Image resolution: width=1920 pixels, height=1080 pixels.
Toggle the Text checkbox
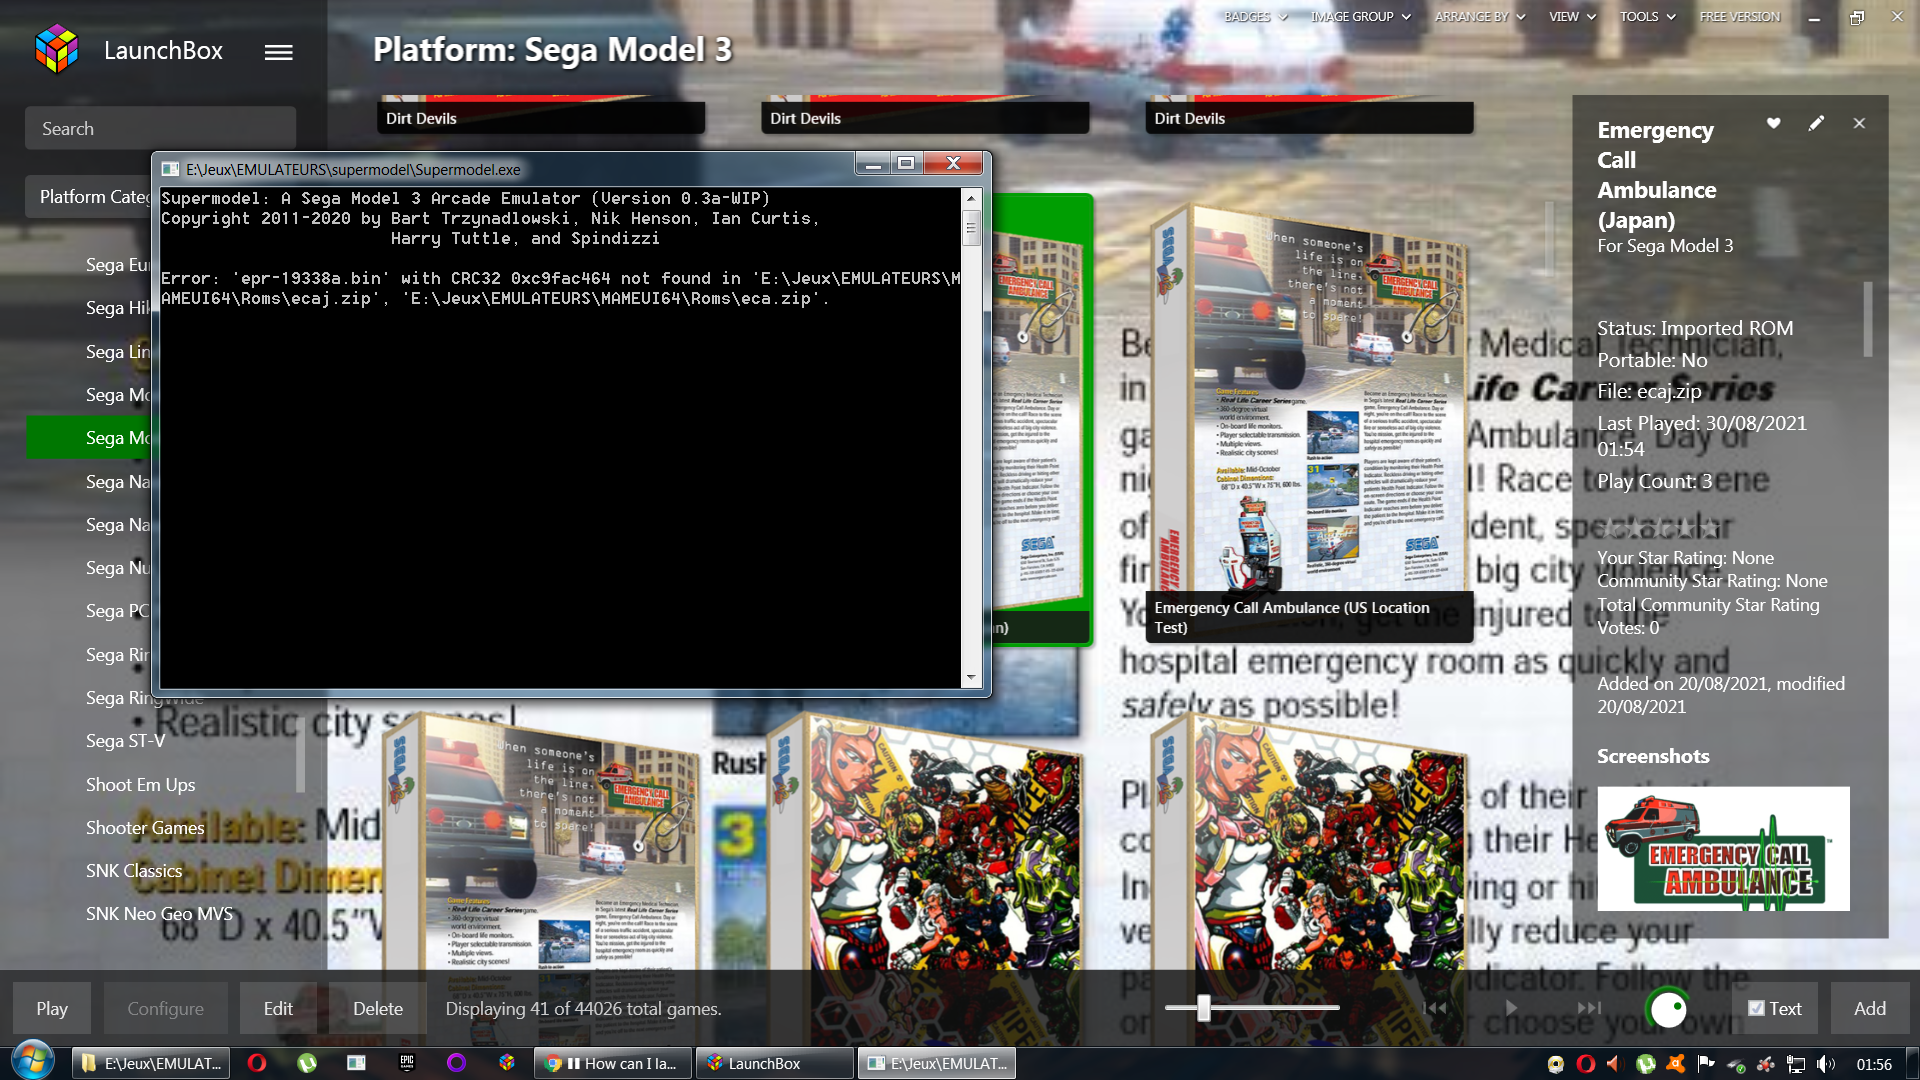tap(1756, 1008)
